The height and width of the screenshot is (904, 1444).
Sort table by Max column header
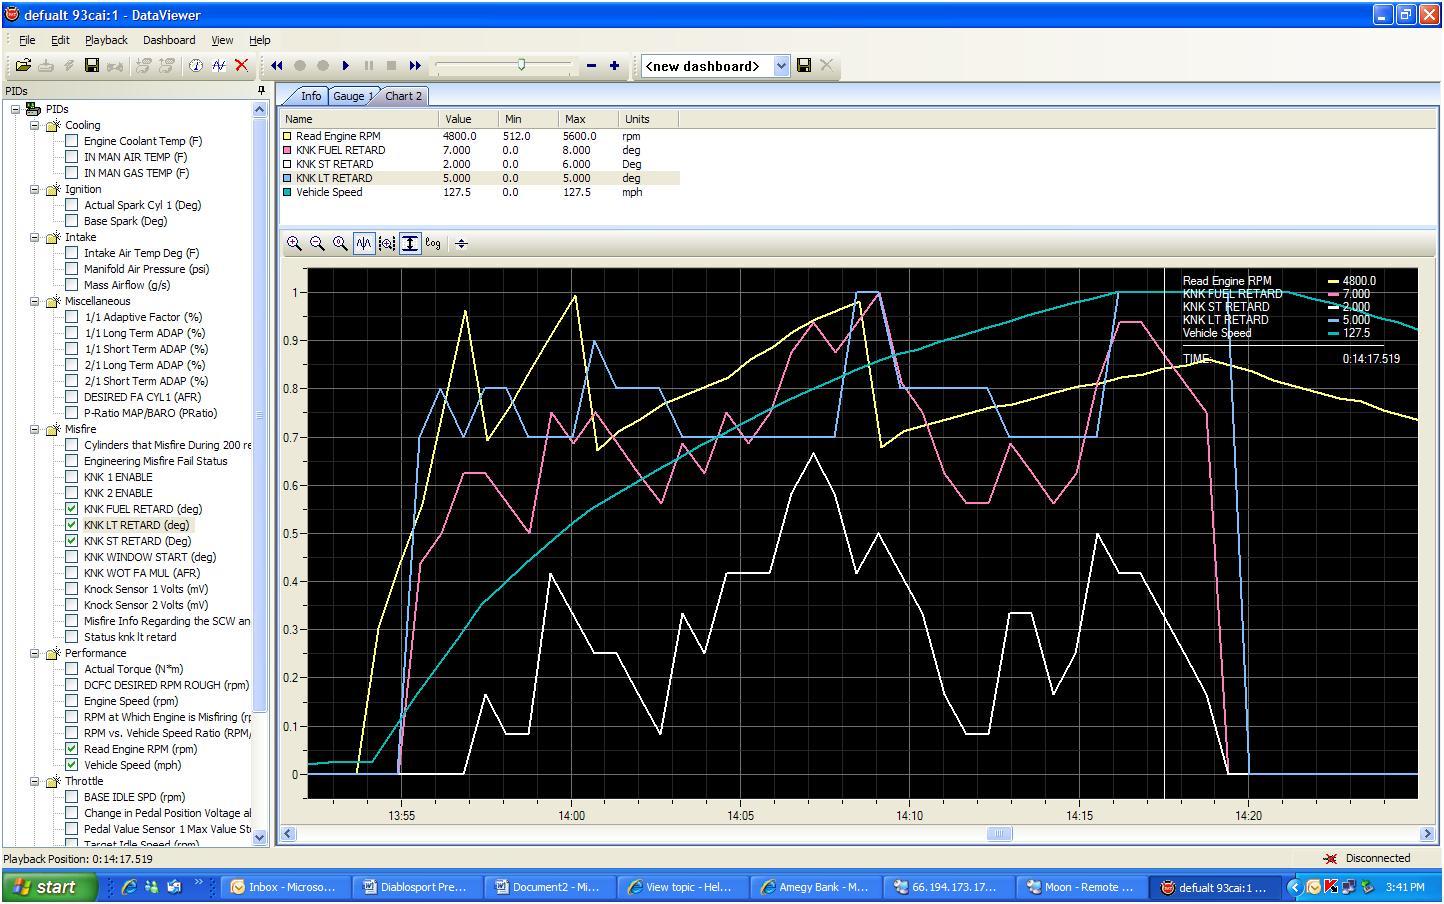(589, 119)
